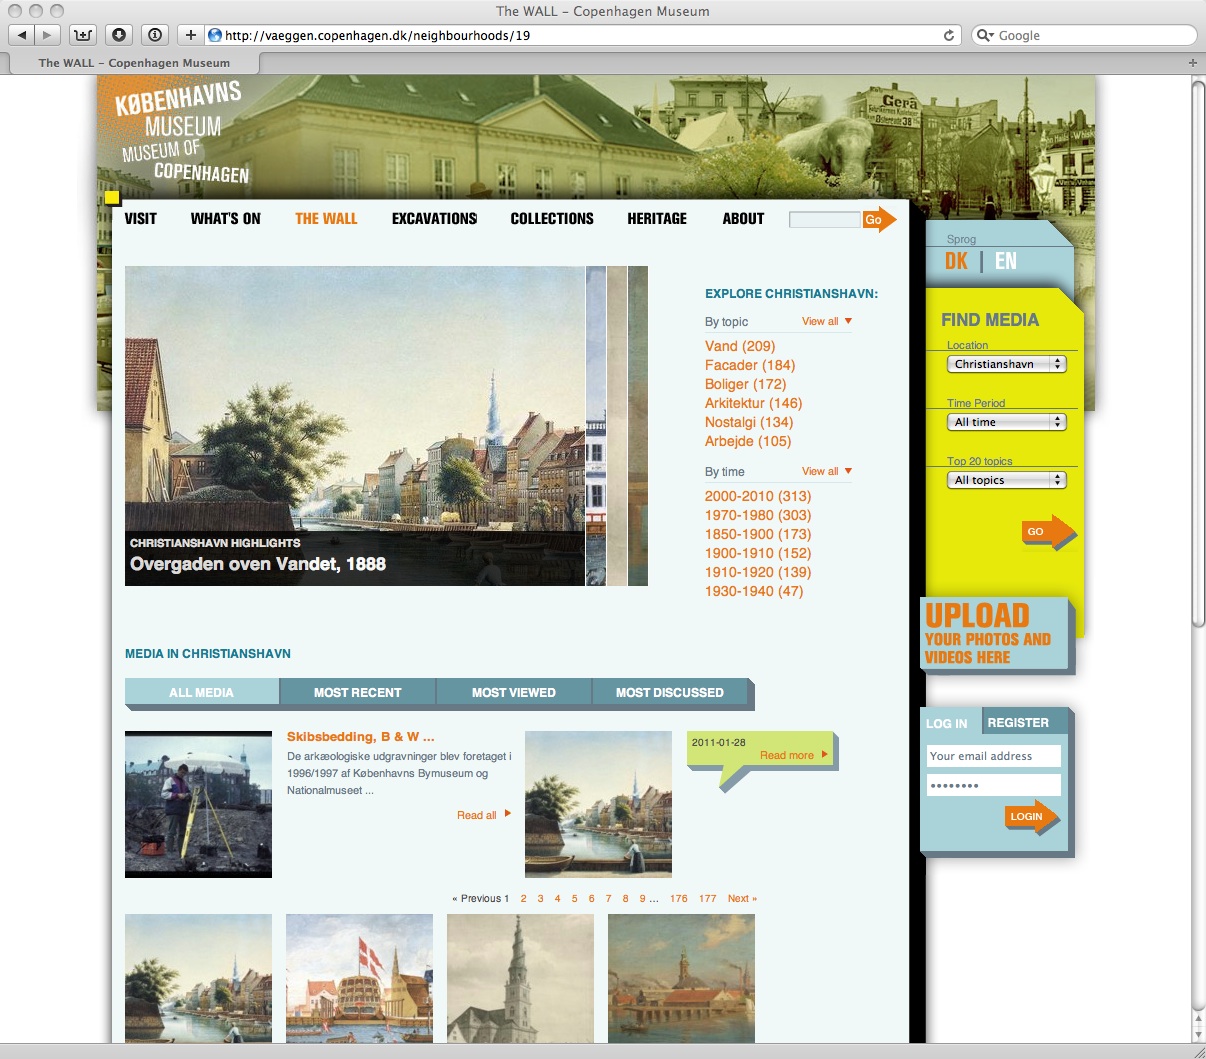This screenshot has height=1059, width=1206.
Task: Click the info toolbar icon
Action: 155,35
